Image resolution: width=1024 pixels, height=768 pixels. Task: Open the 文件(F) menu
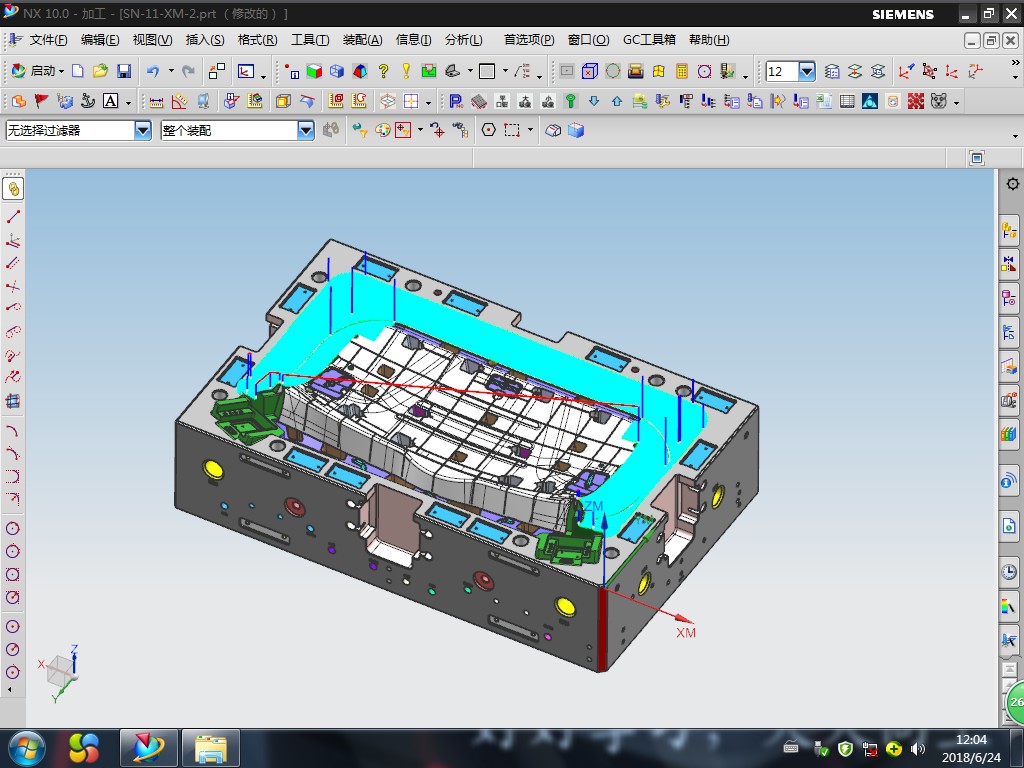coord(48,40)
